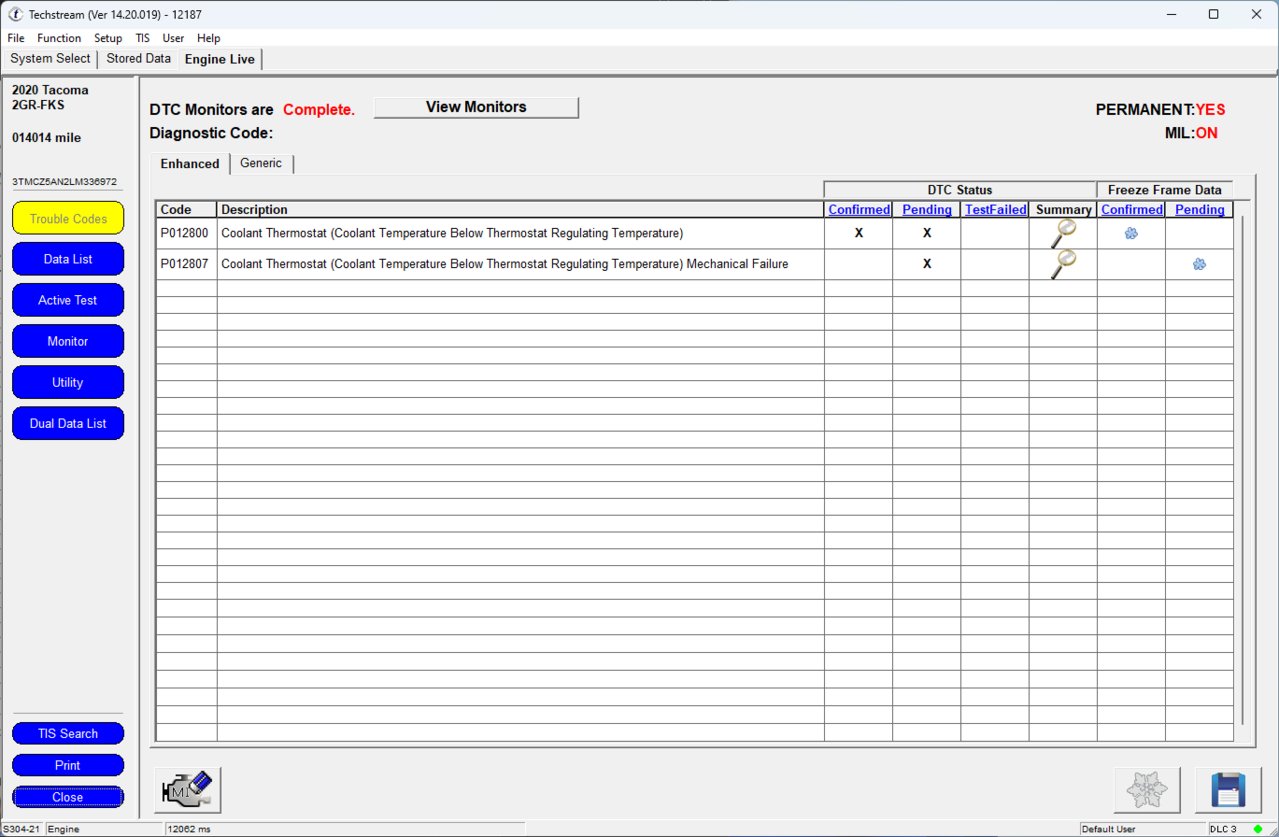The height and width of the screenshot is (837, 1279).
Task: Open summary magnifier for P012800
Action: point(1063,233)
